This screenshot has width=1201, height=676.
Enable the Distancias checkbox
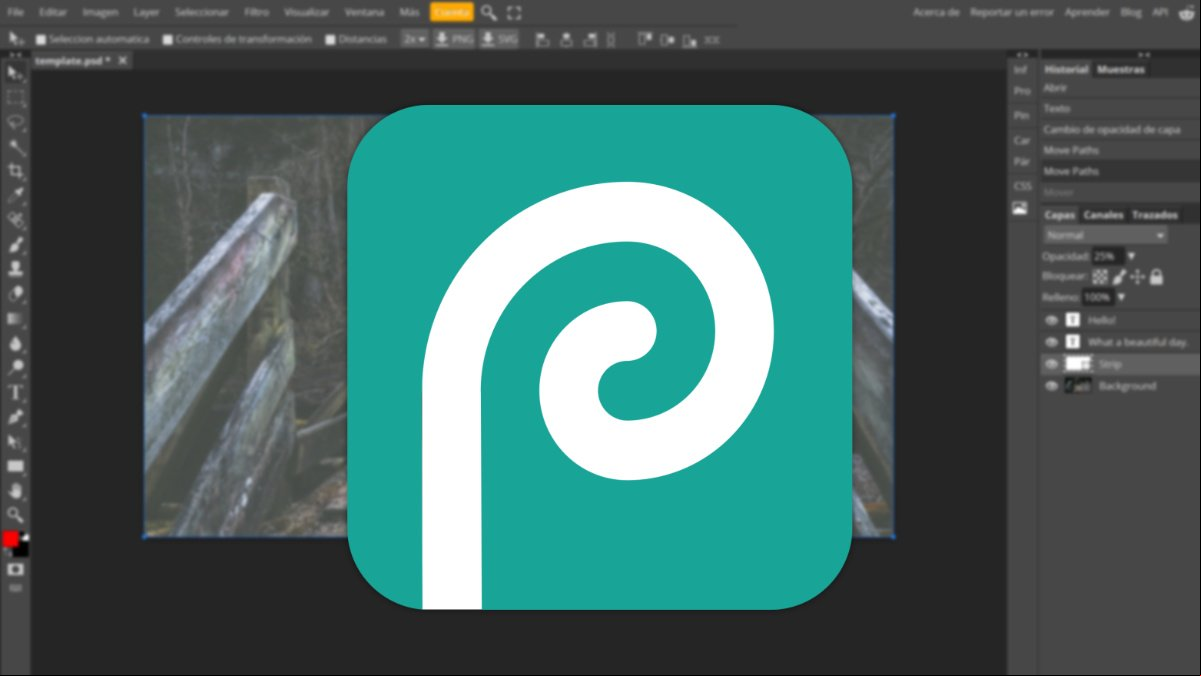click(330, 40)
